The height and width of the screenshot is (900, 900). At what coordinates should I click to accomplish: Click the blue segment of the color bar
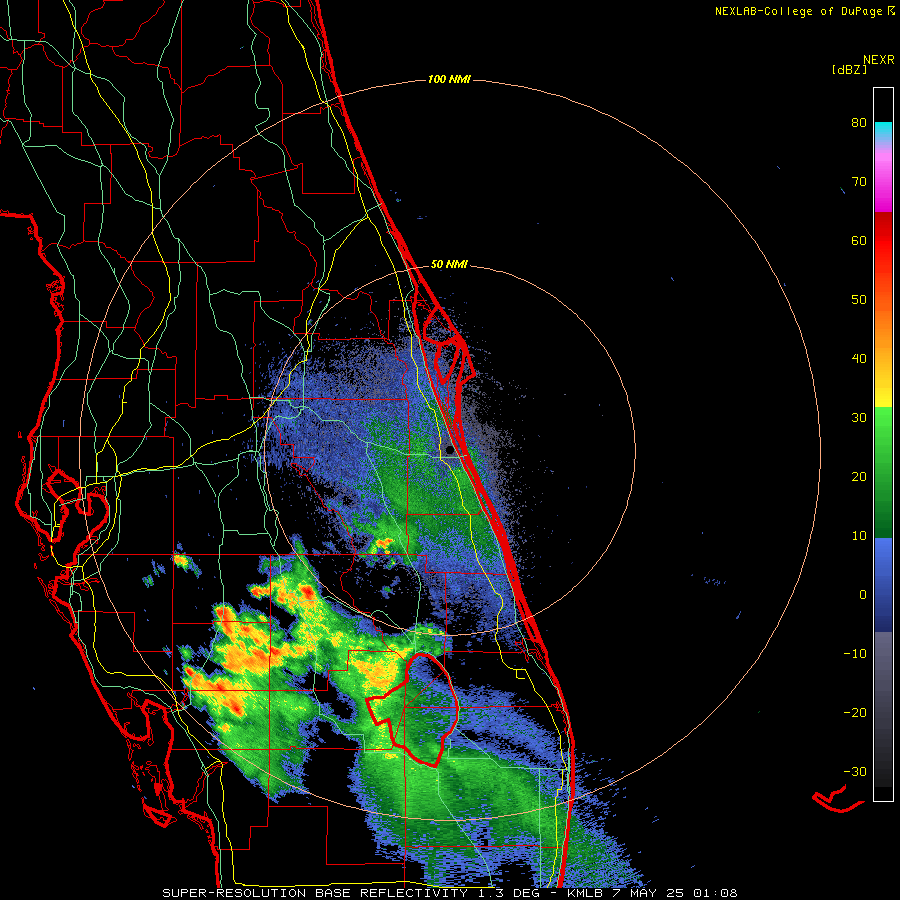click(x=883, y=585)
